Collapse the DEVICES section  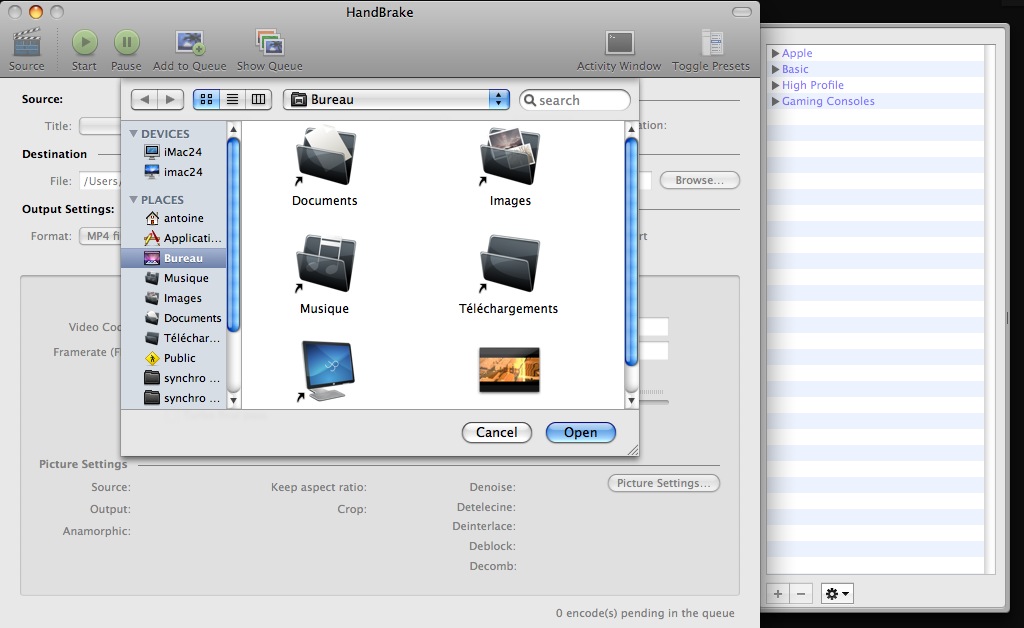click(x=133, y=134)
